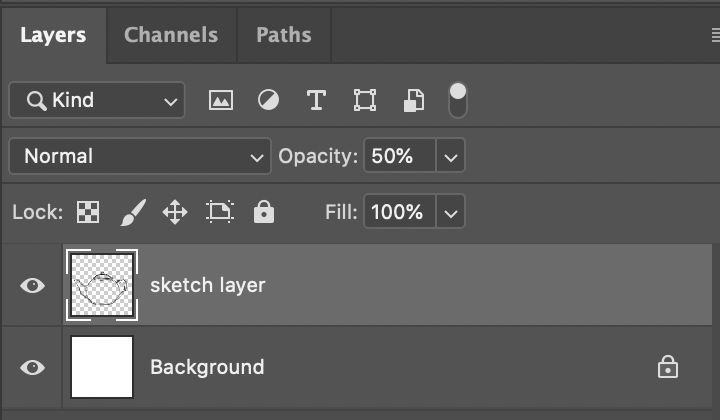720x420 pixels.
Task: Lock image pixels brush icon
Action: (x=133, y=213)
